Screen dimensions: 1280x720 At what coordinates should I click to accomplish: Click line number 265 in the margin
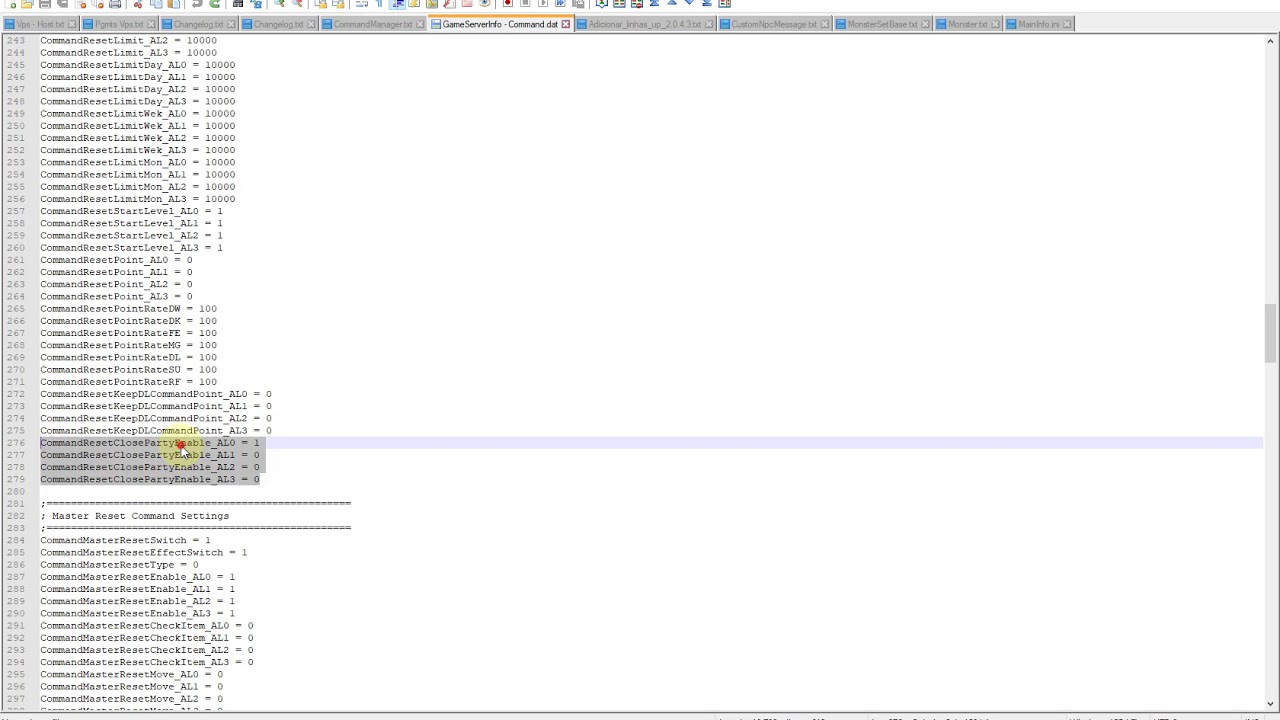pyautogui.click(x=16, y=309)
